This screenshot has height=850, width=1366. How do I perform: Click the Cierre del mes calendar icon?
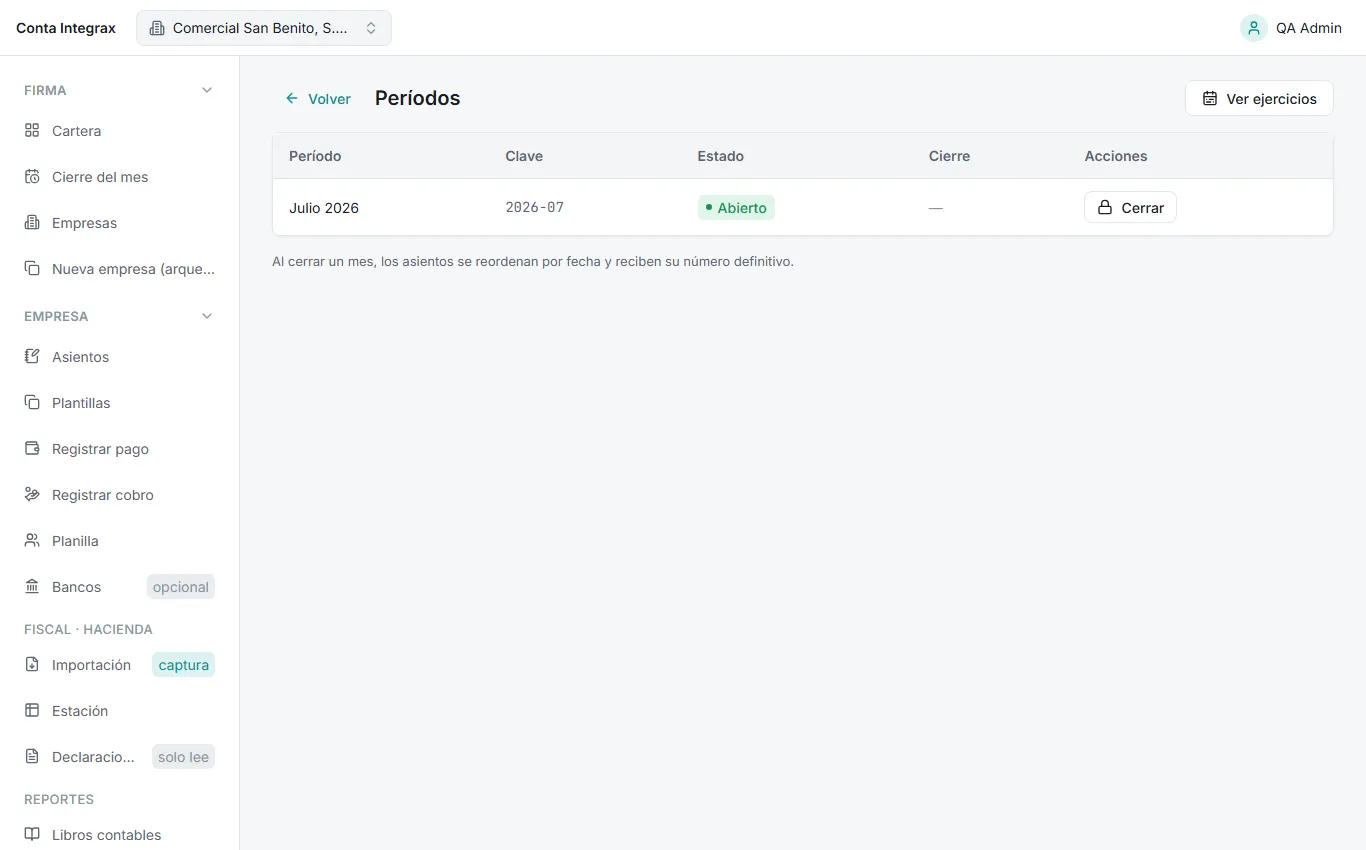pyautogui.click(x=32, y=177)
